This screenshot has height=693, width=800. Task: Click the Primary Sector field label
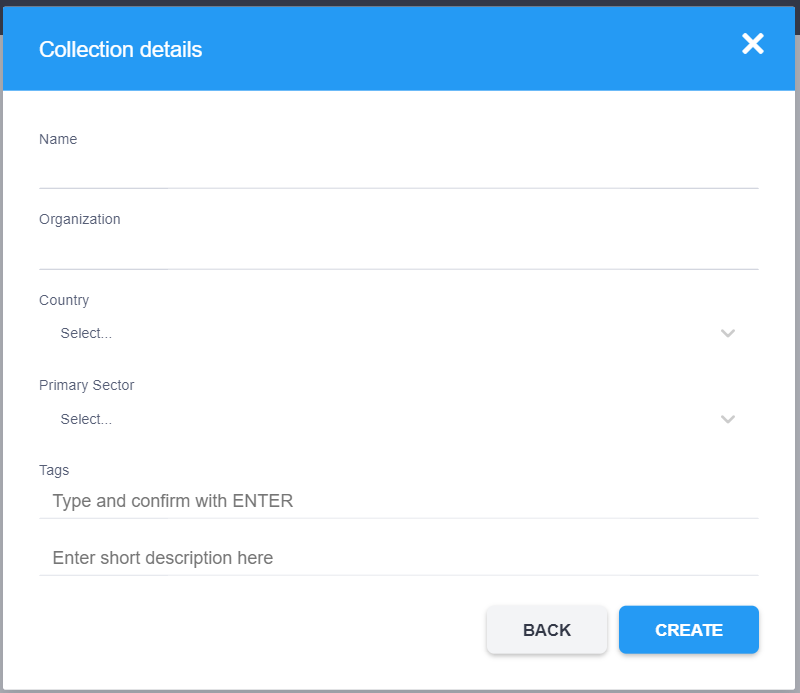pos(86,385)
